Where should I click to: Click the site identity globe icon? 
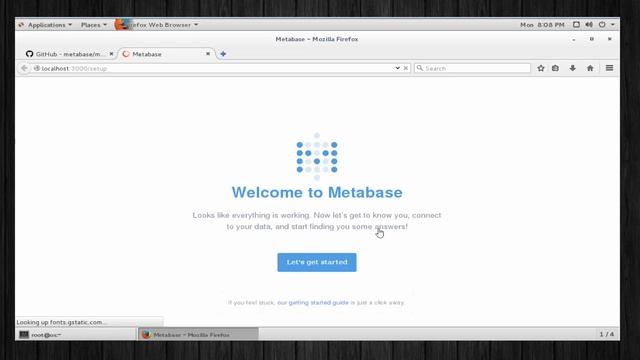click(37, 68)
